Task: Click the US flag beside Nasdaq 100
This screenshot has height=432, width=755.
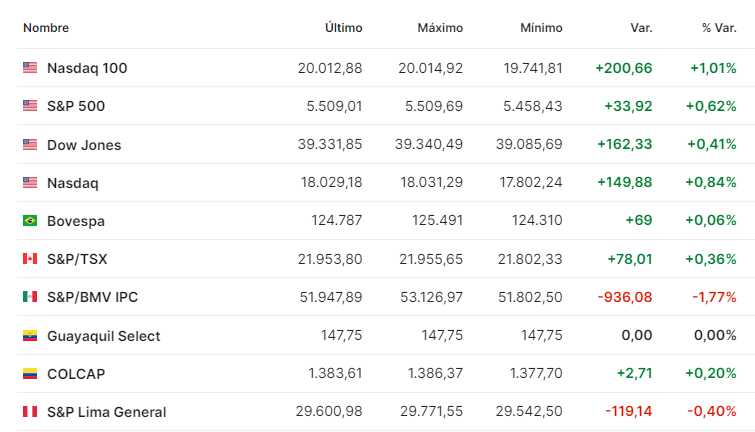Action: tap(30, 67)
